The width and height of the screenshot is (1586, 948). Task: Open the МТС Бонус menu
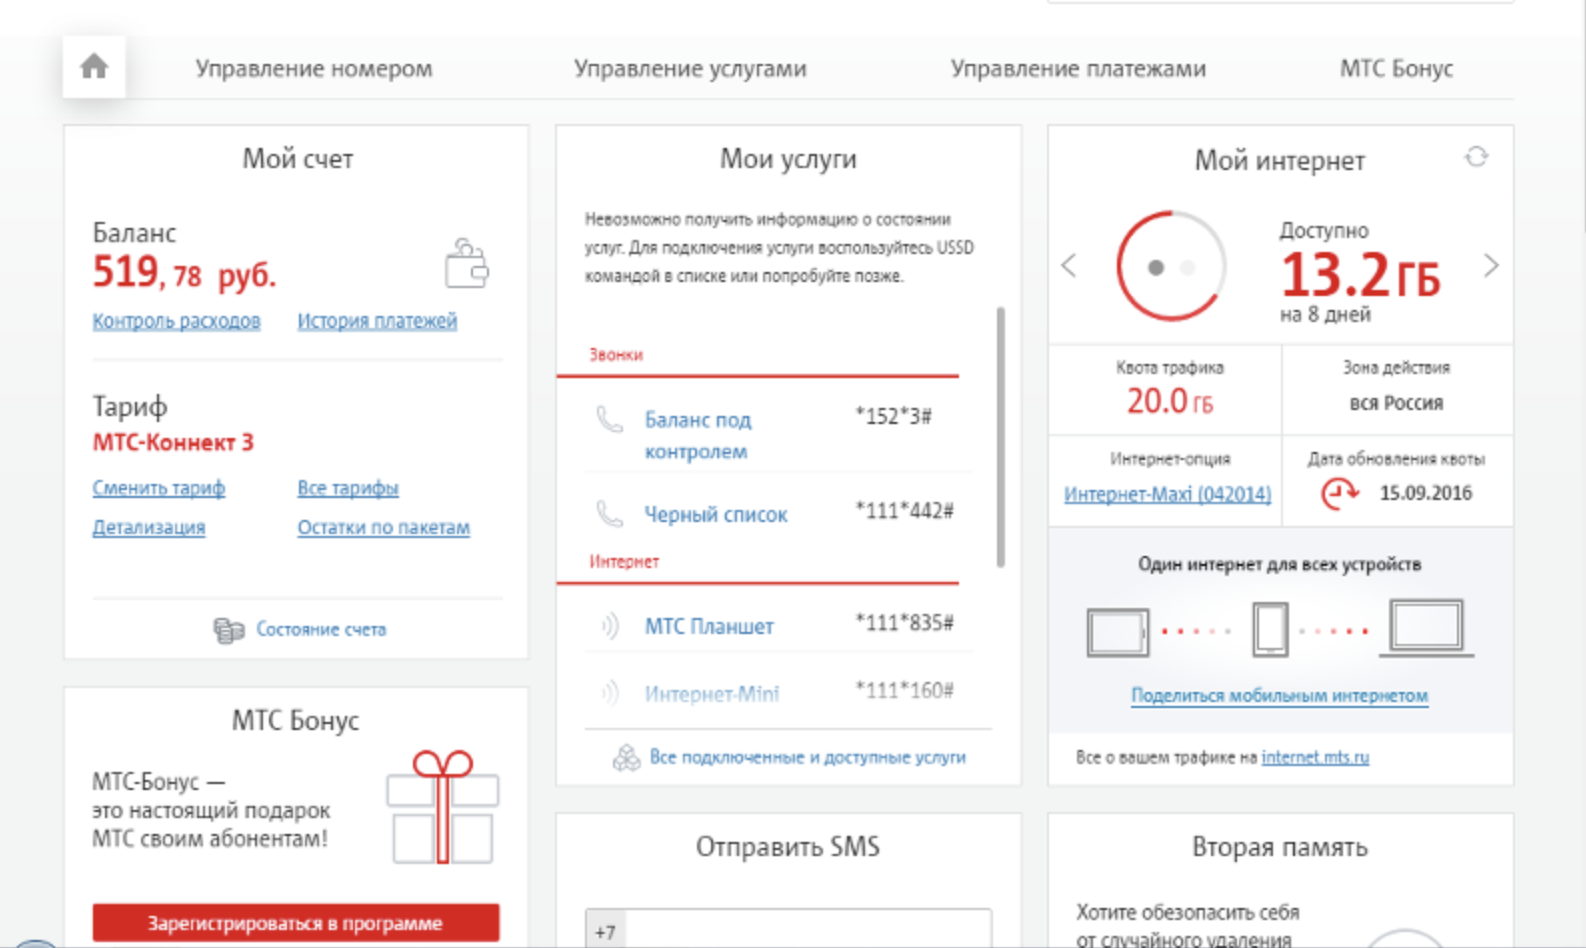tap(1396, 68)
